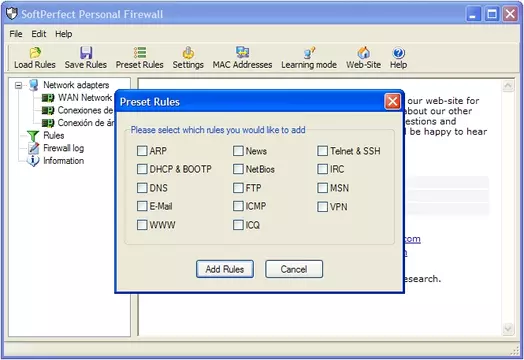Screen dimensions: 524x360
Task: Tick the DNS preset rule
Action: click(142, 188)
